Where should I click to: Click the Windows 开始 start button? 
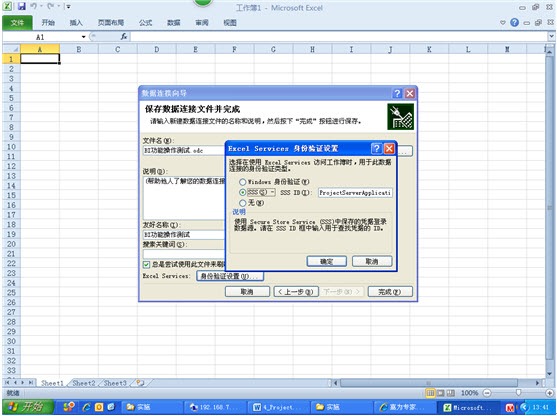28,407
